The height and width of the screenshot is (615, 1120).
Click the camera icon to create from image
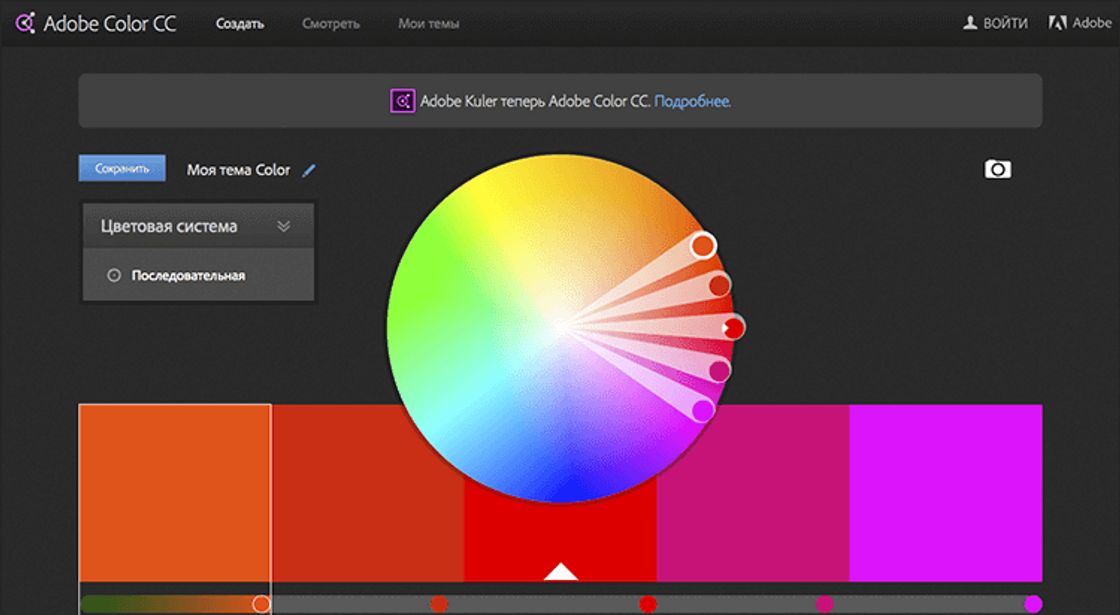998,169
